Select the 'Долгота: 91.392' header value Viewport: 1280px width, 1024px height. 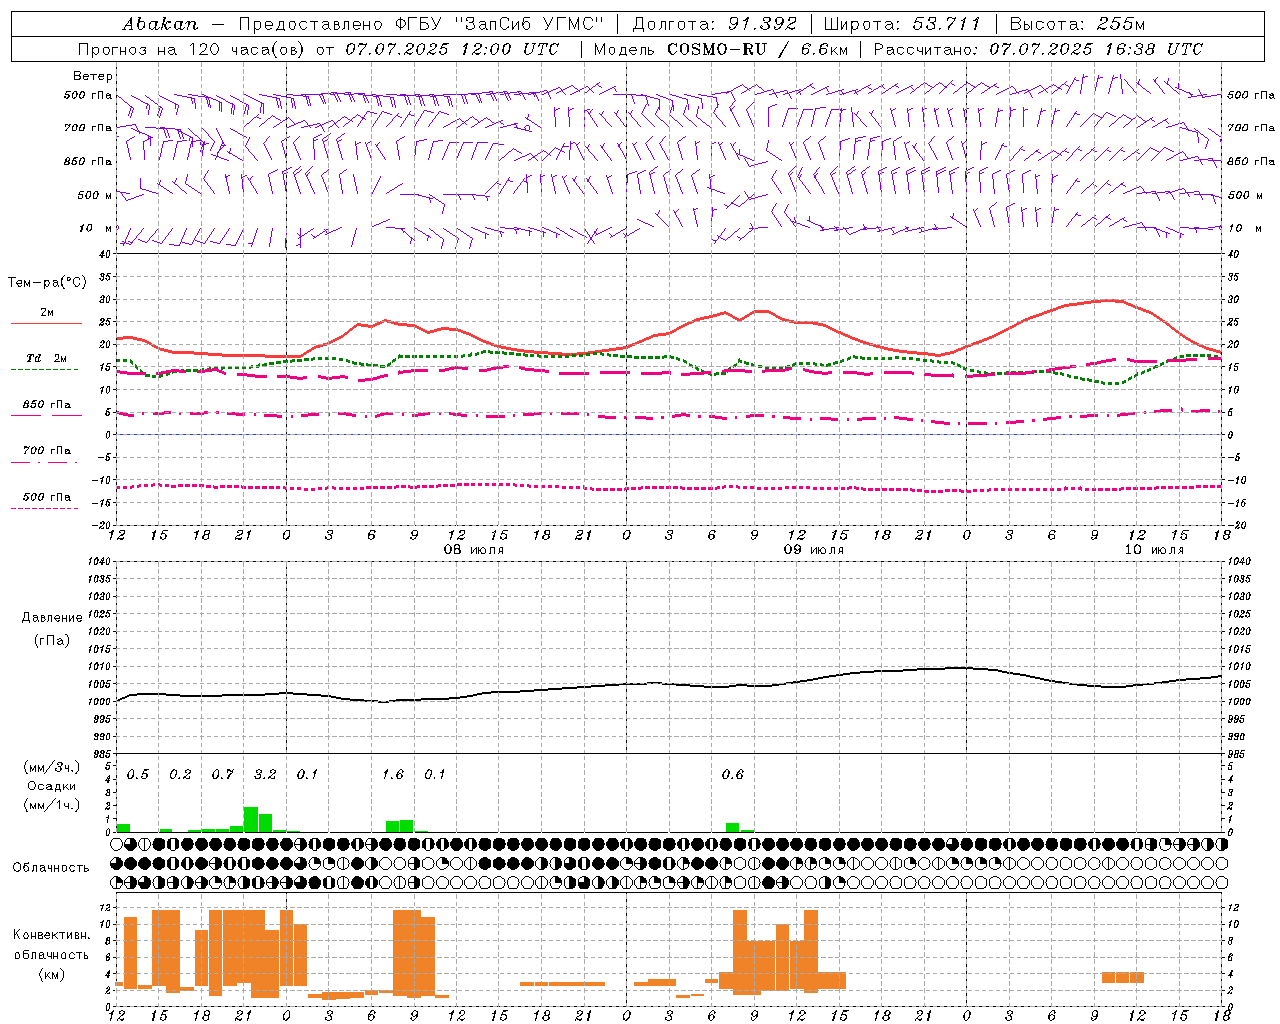[715, 23]
